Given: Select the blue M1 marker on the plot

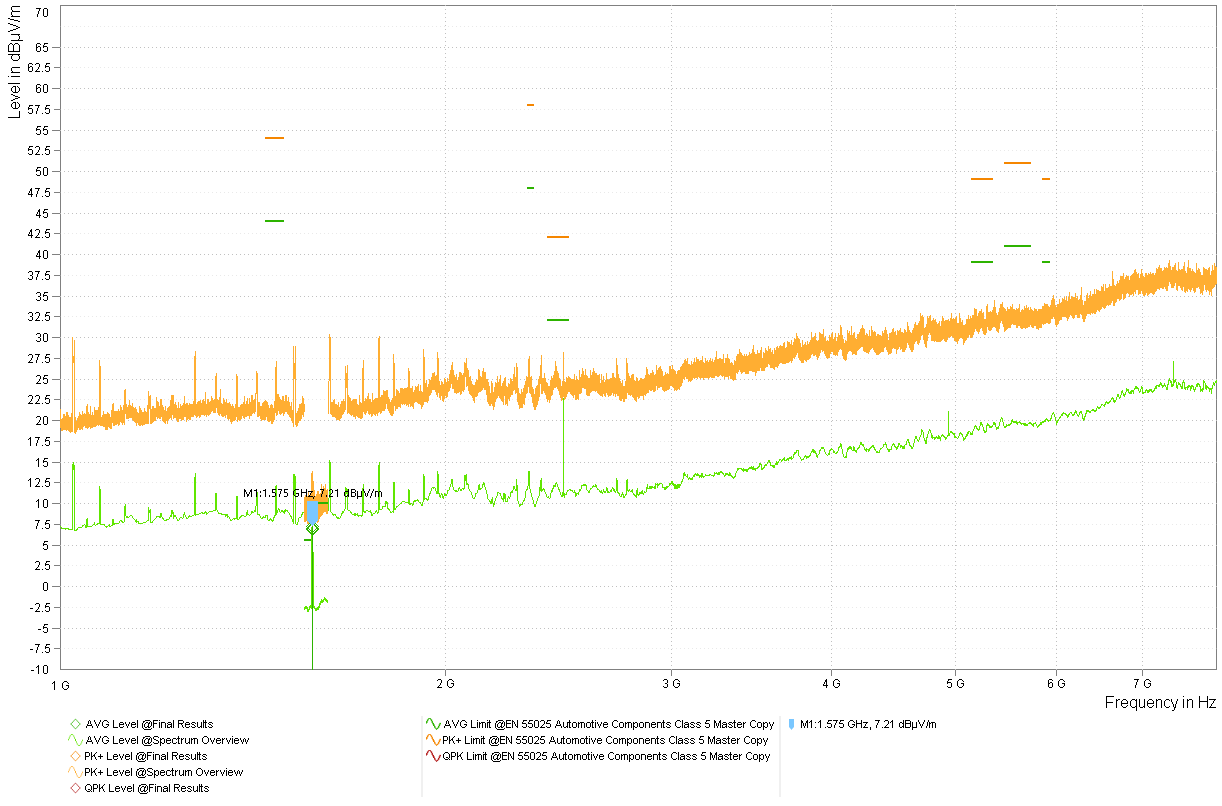Looking at the screenshot, I should (312, 510).
